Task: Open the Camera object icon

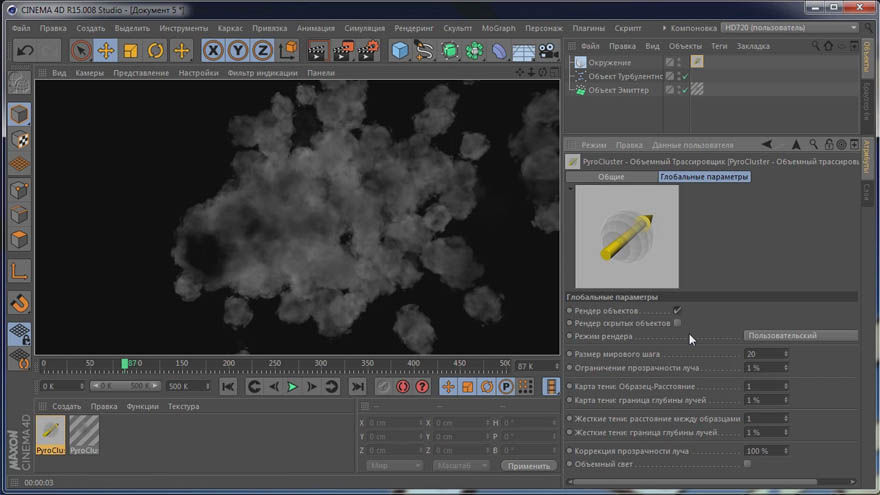Action: pos(548,51)
